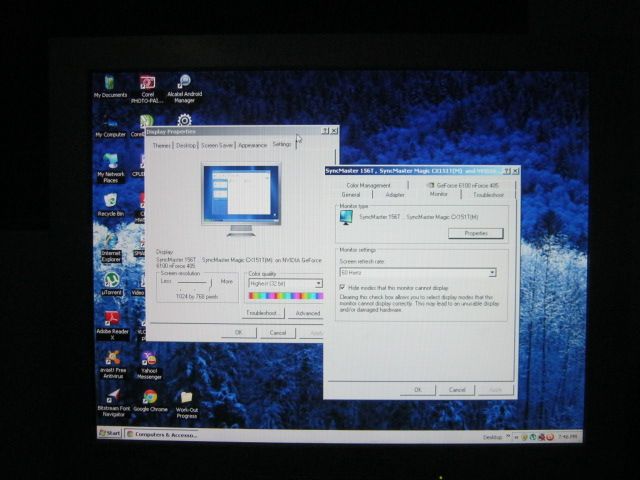Click the Start button on taskbar
This screenshot has width=640, height=480.
click(109, 433)
